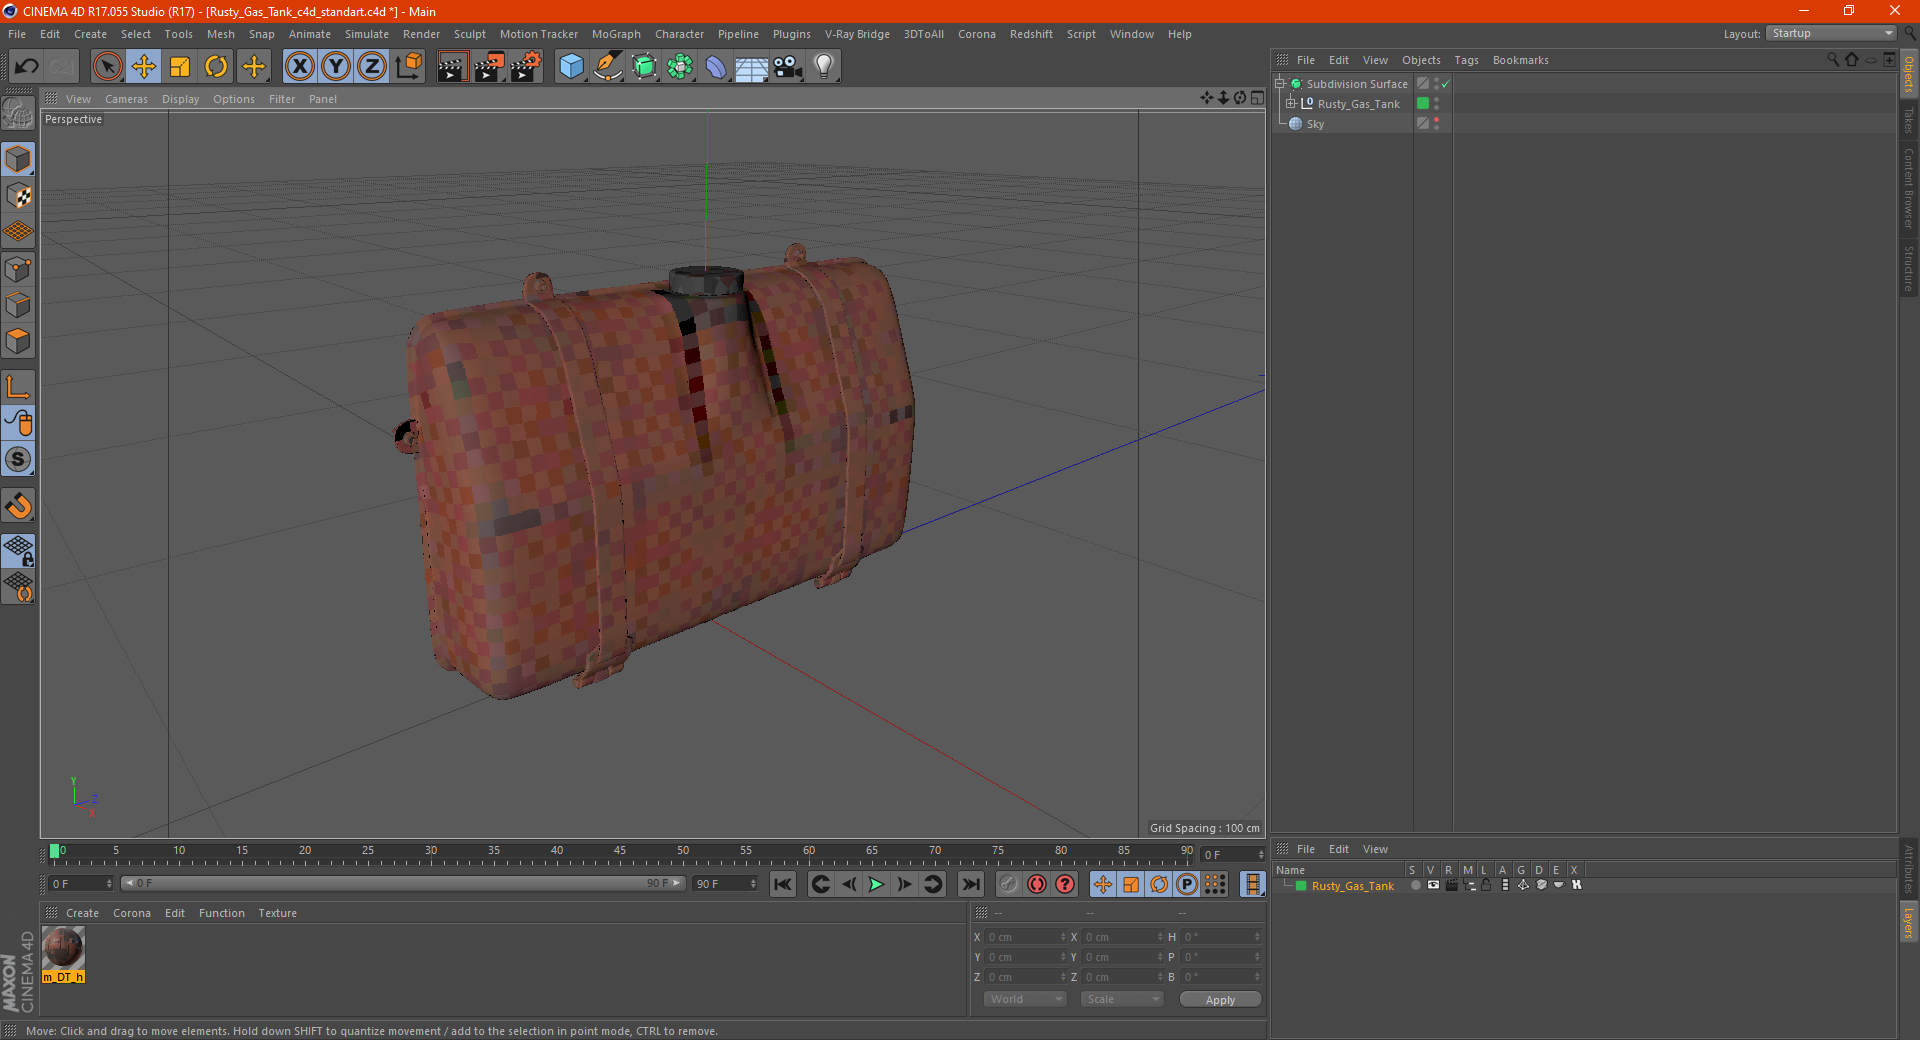The image size is (1920, 1040).
Task: Open the material Texture menu
Action: pos(277,913)
